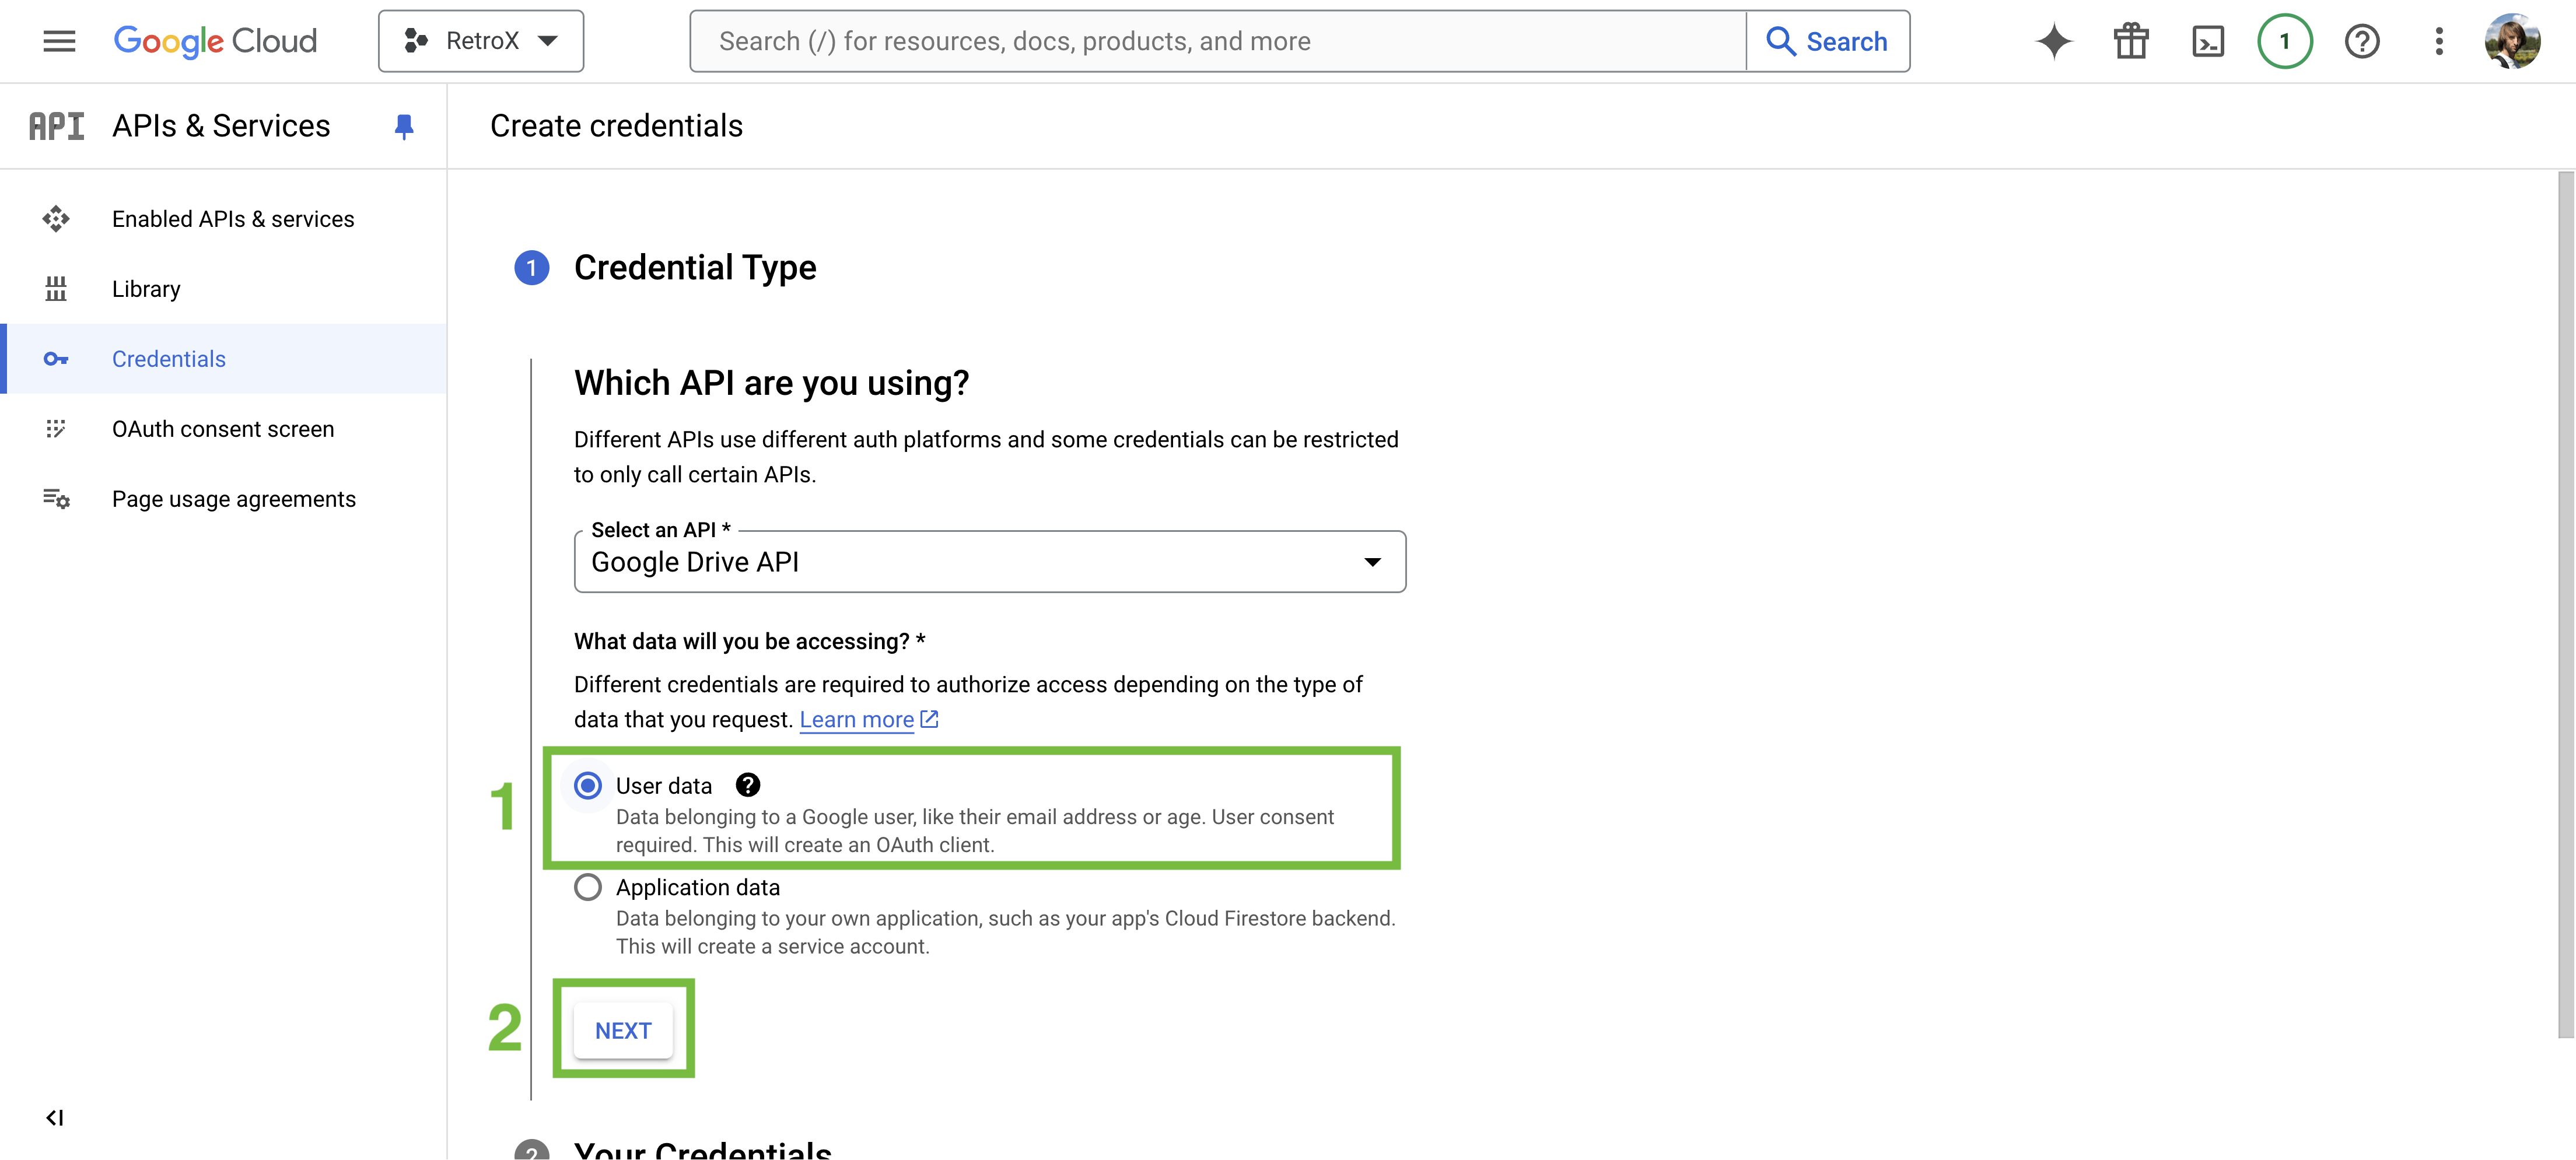
Task: Open the free trial gift icon
Action: 2131,41
